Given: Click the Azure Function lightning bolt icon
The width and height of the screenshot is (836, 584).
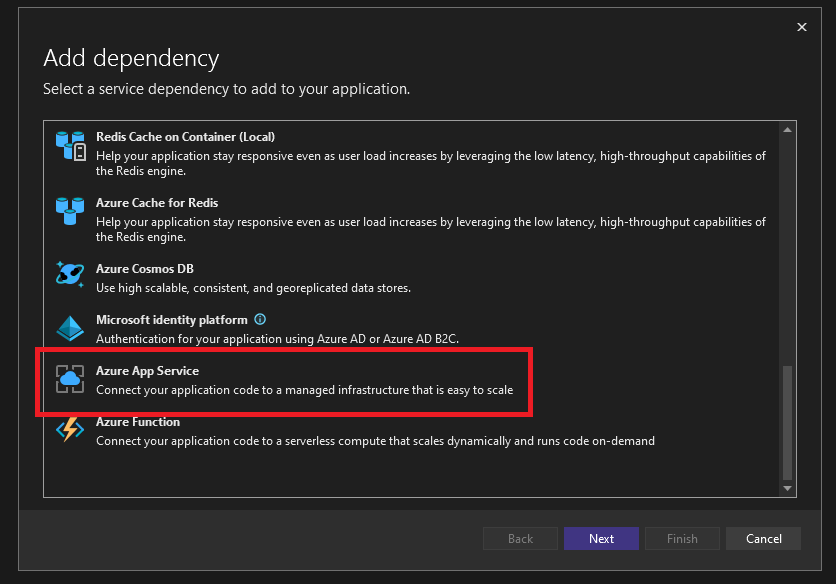Looking at the screenshot, I should (x=70, y=430).
